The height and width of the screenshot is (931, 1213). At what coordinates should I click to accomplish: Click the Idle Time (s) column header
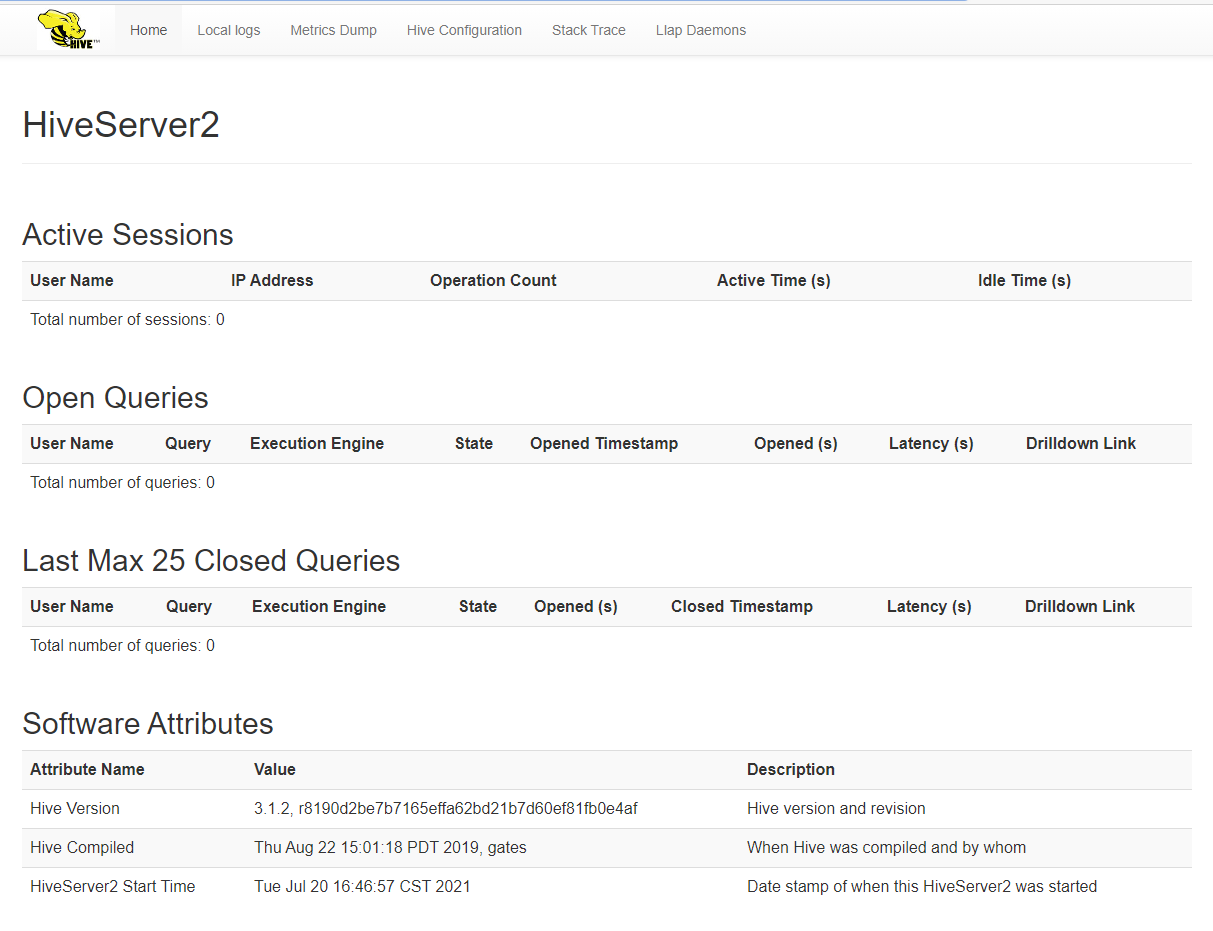(x=1024, y=281)
